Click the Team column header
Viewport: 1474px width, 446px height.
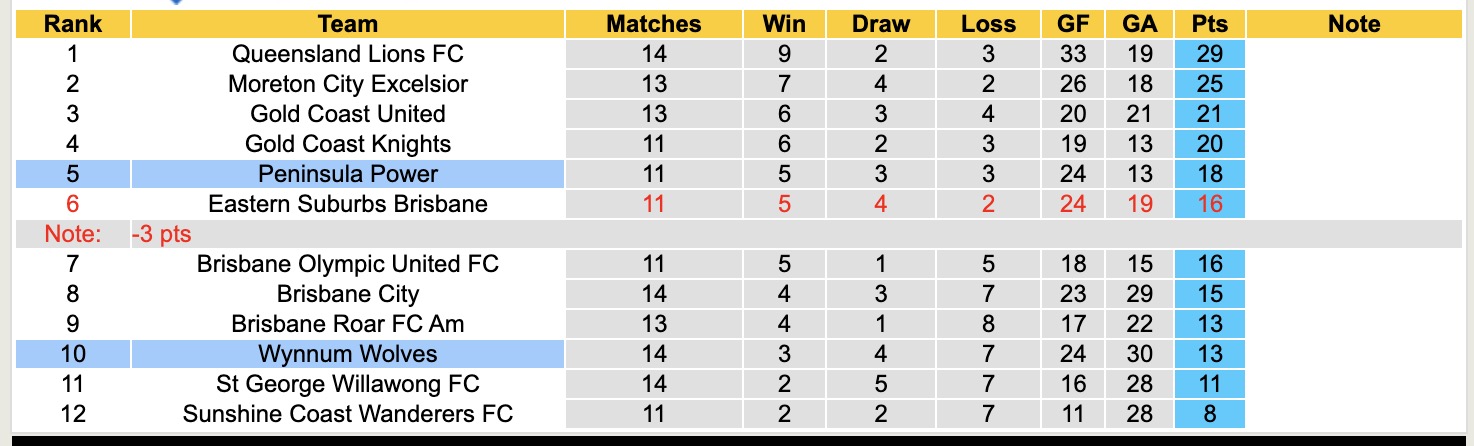click(347, 24)
